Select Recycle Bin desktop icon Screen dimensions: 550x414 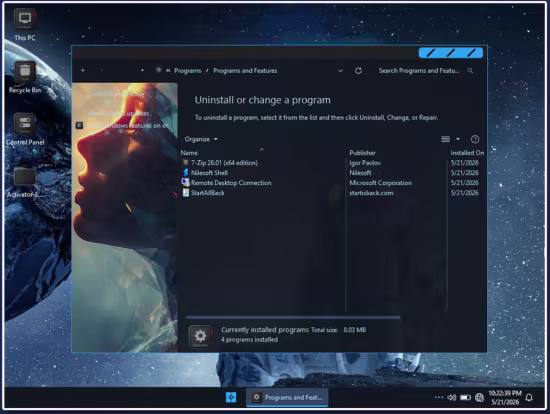click(x=25, y=77)
